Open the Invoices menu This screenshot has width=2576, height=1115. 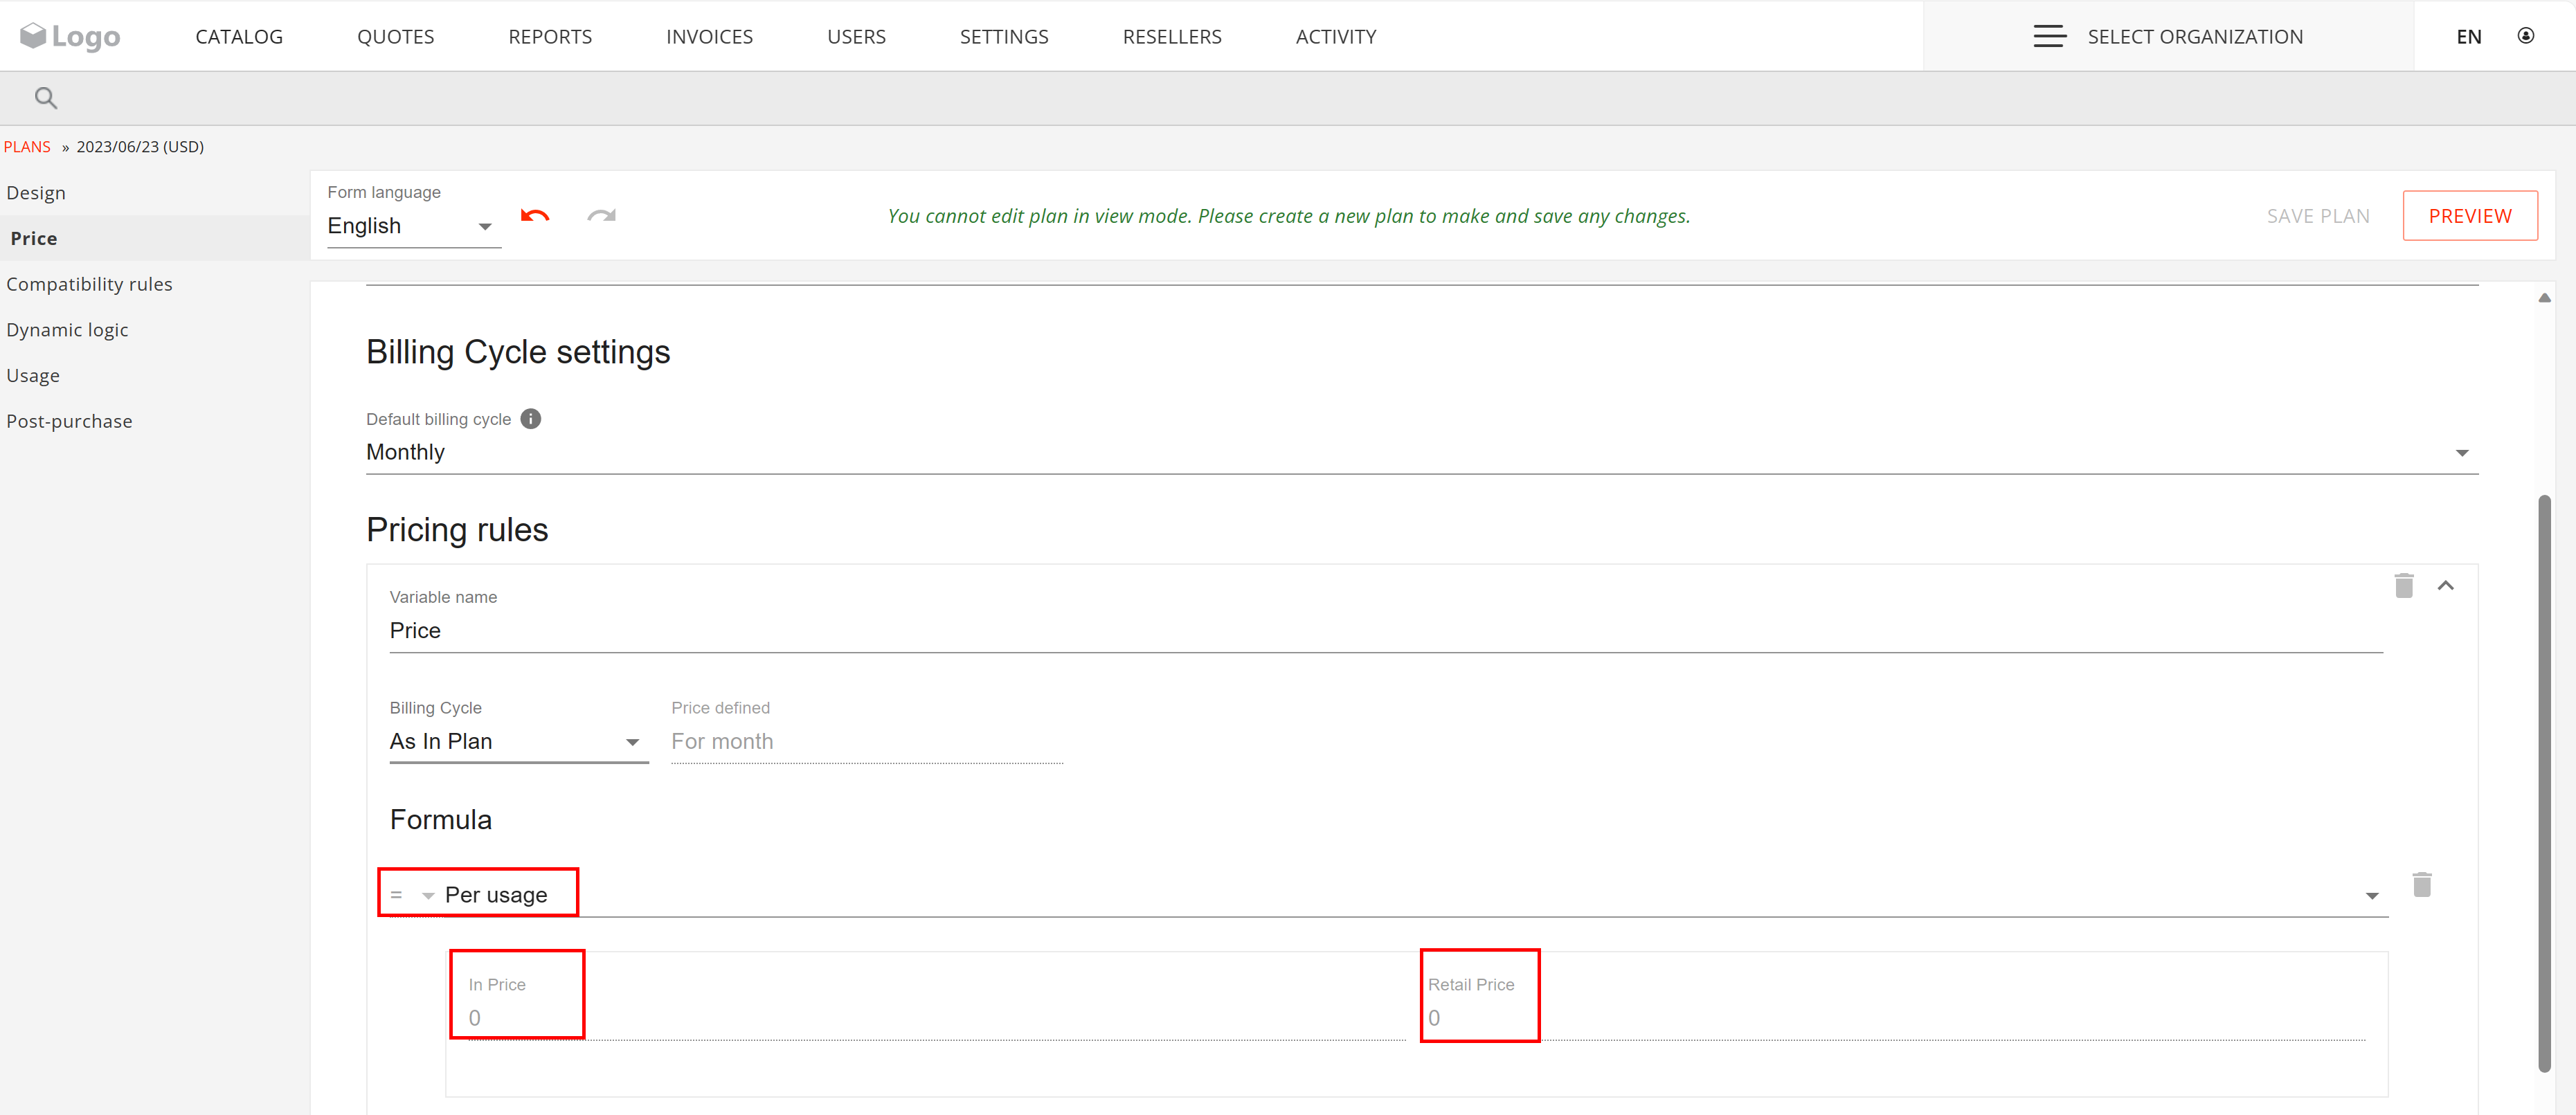point(709,36)
